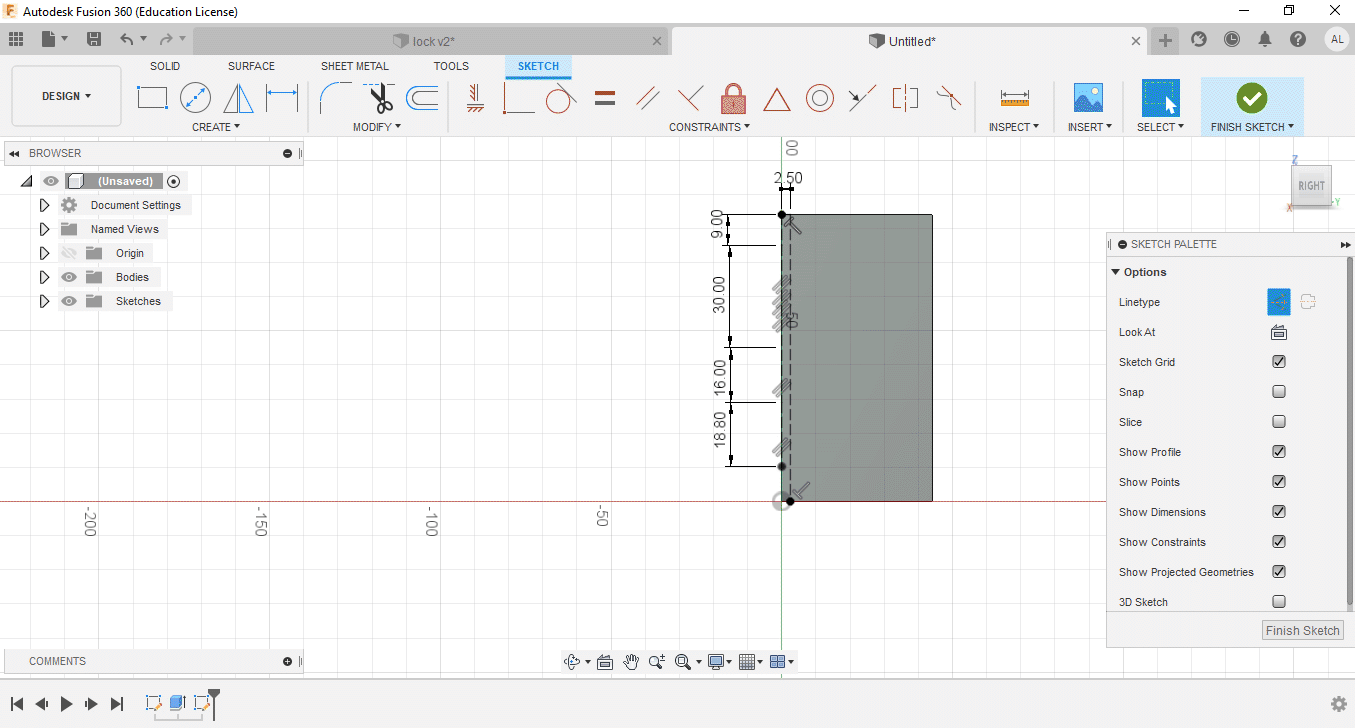The width and height of the screenshot is (1355, 728).
Task: Apply the Curvature constraint
Action: [x=948, y=98]
